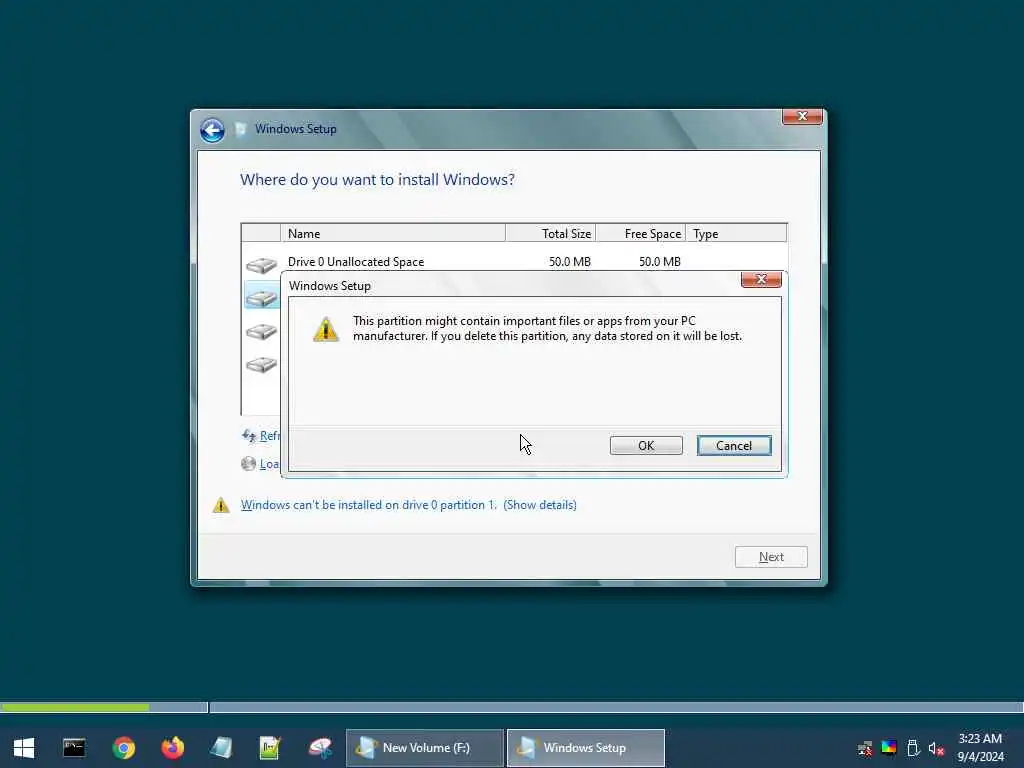Launch Firefox from taskbar
The image size is (1024, 768).
tap(172, 748)
